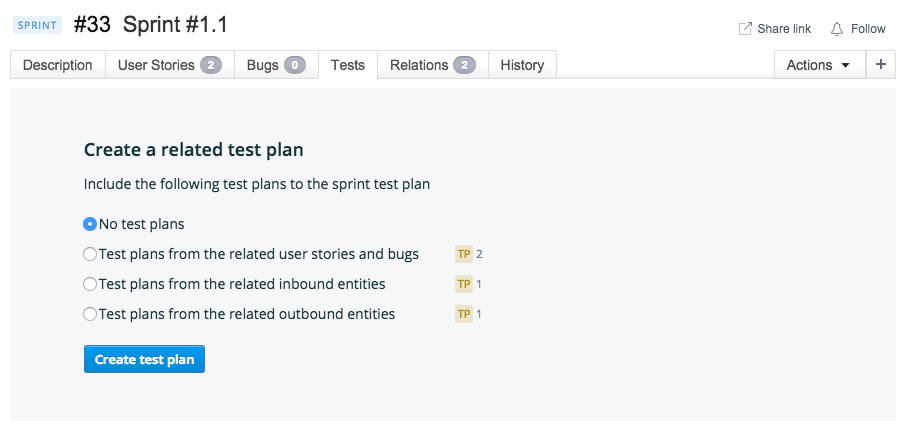Click the TP badge for inbound entities

coord(464,284)
